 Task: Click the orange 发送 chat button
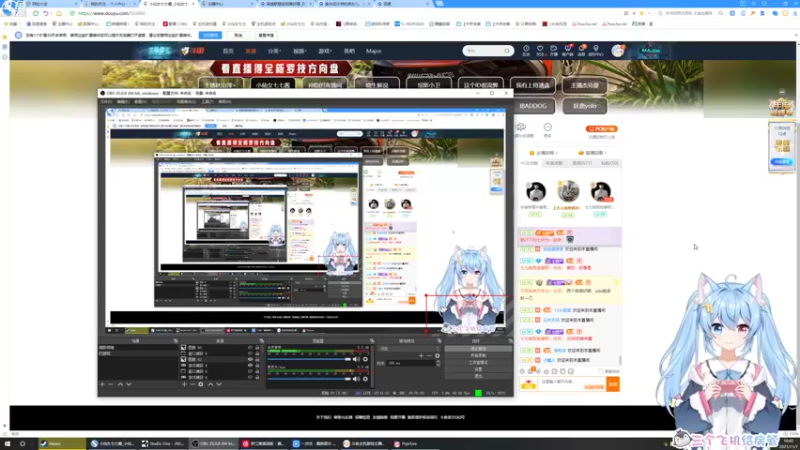click(x=613, y=384)
